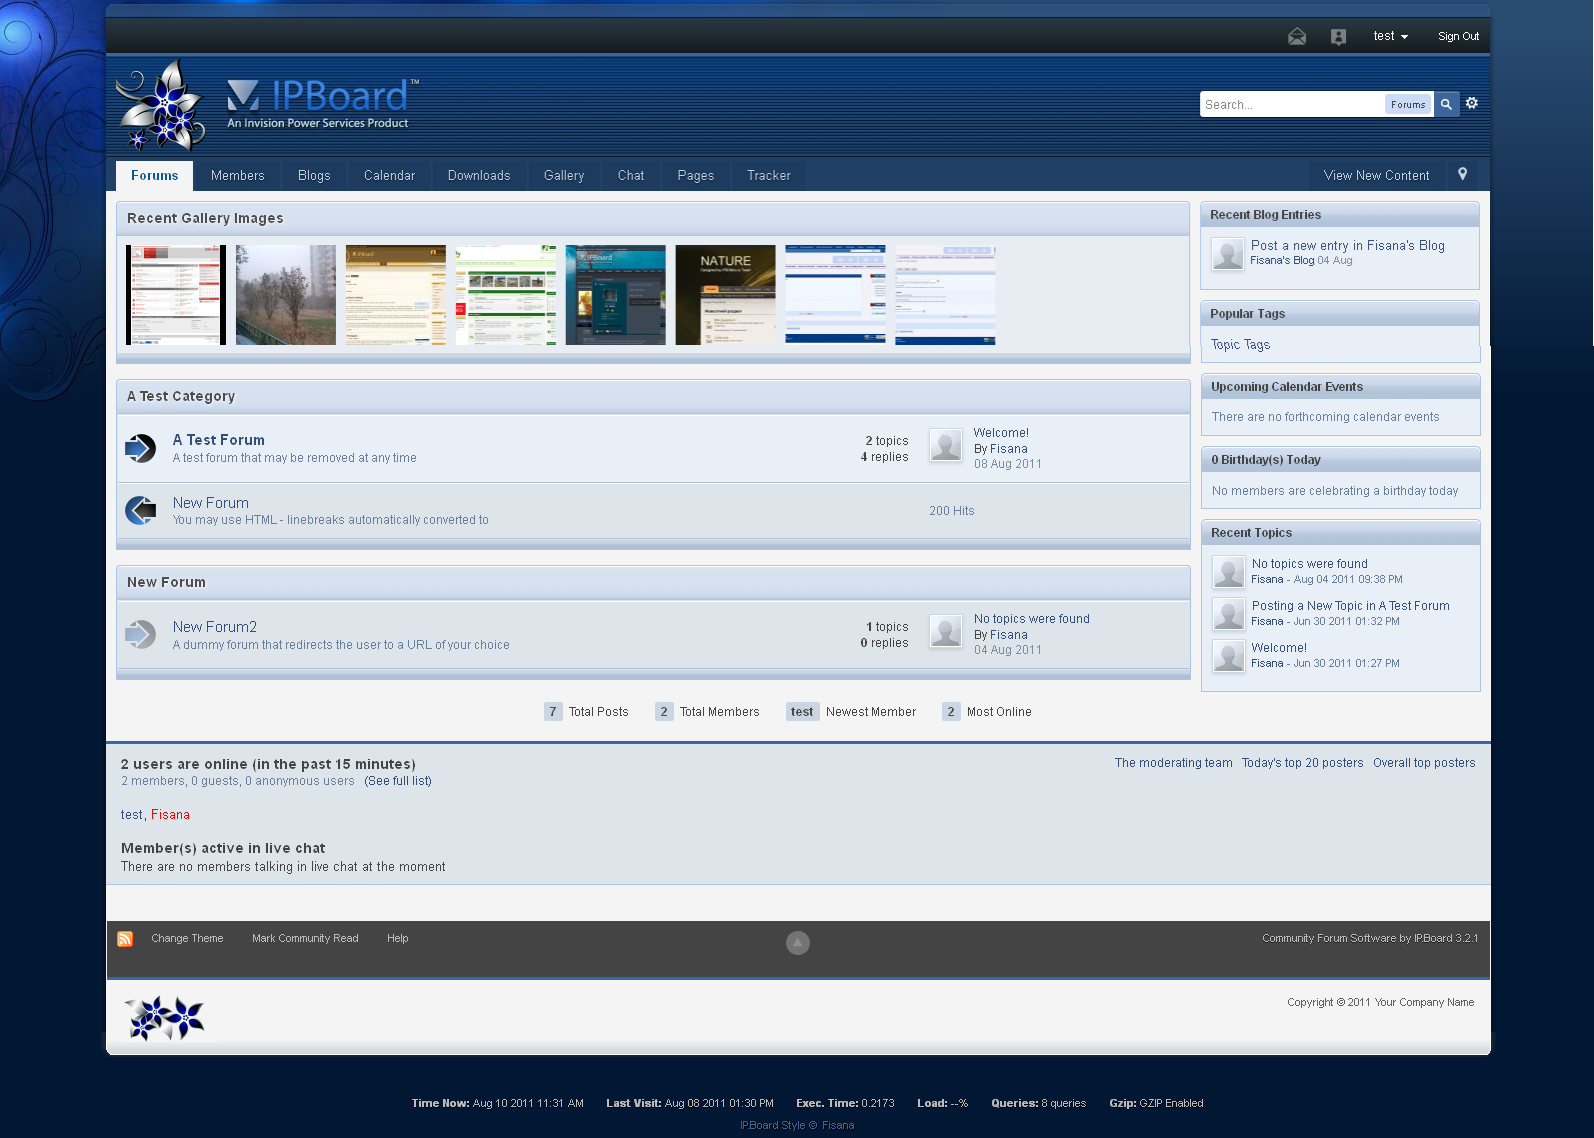Click into the Search text field
Screen dimensions: 1594x1138
tap(1290, 104)
